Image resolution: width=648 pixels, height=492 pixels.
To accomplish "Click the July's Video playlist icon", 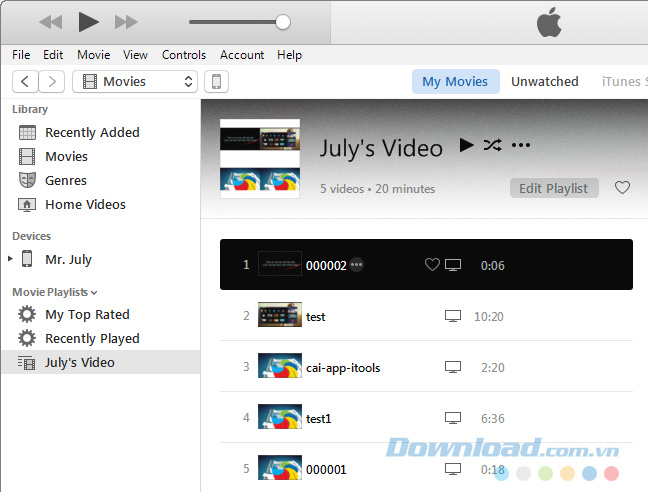I will point(26,363).
